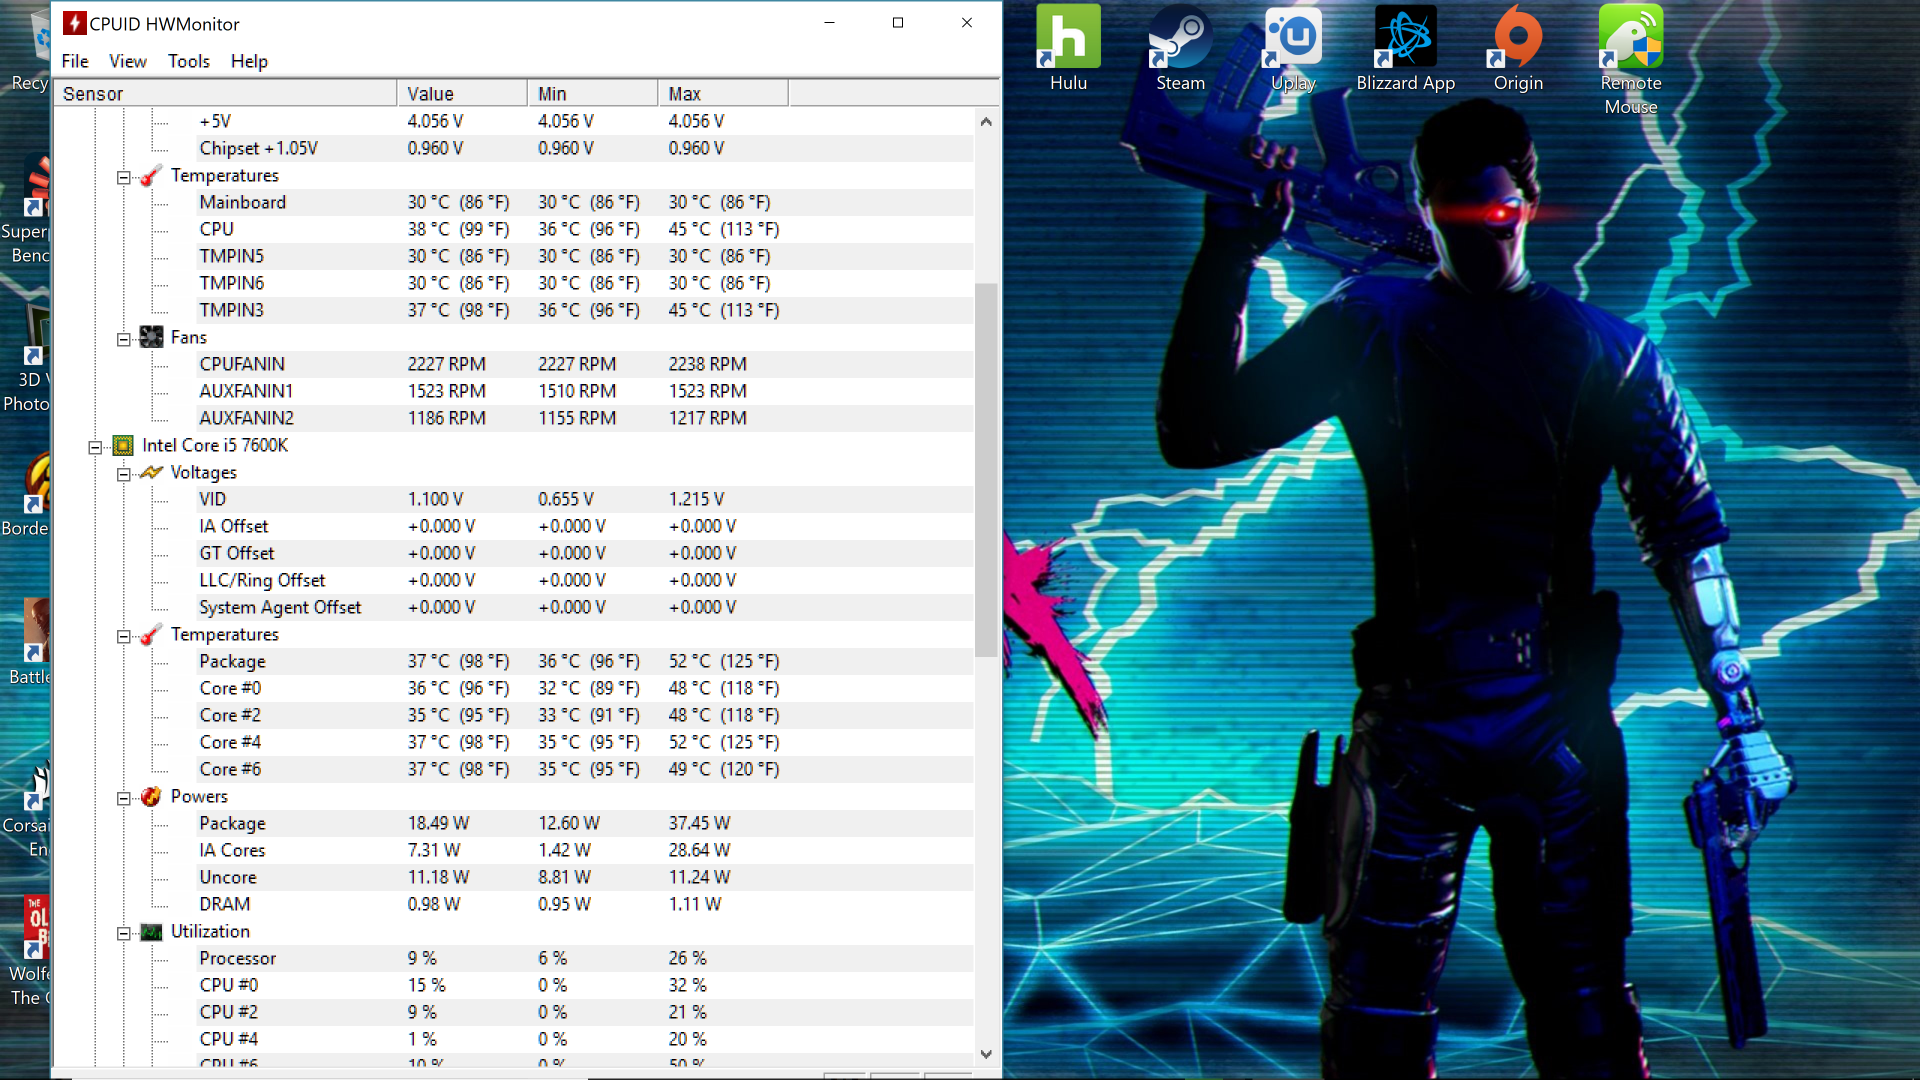Collapse the Voltages group
The height and width of the screenshot is (1080, 1920).
(123, 474)
